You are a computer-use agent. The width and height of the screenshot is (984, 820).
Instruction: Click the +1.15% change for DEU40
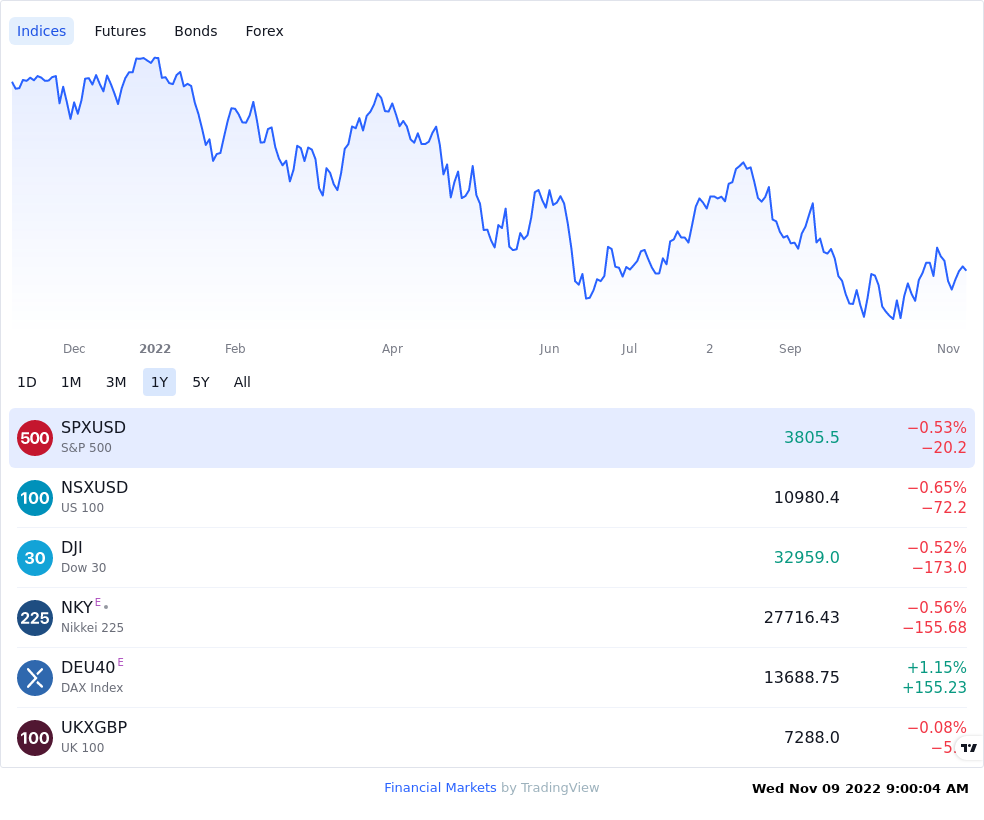(936, 668)
